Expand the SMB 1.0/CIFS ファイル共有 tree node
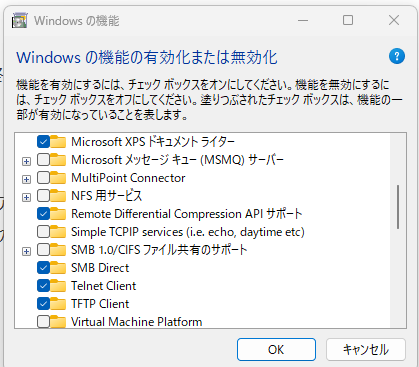 [26, 252]
